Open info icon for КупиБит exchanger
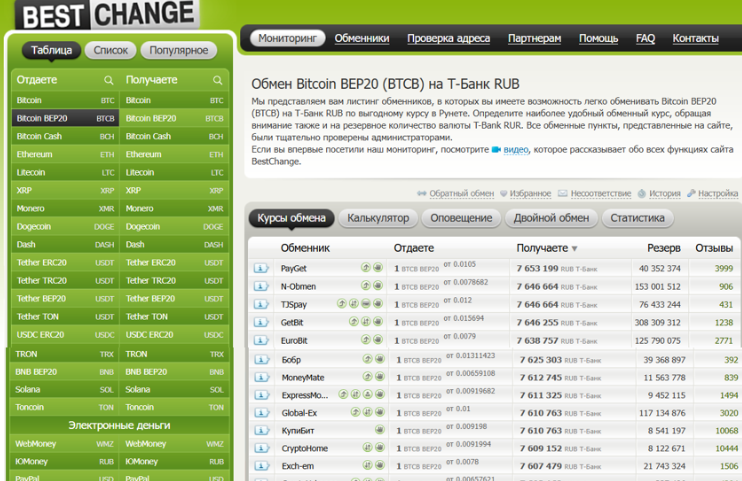 tap(262, 431)
